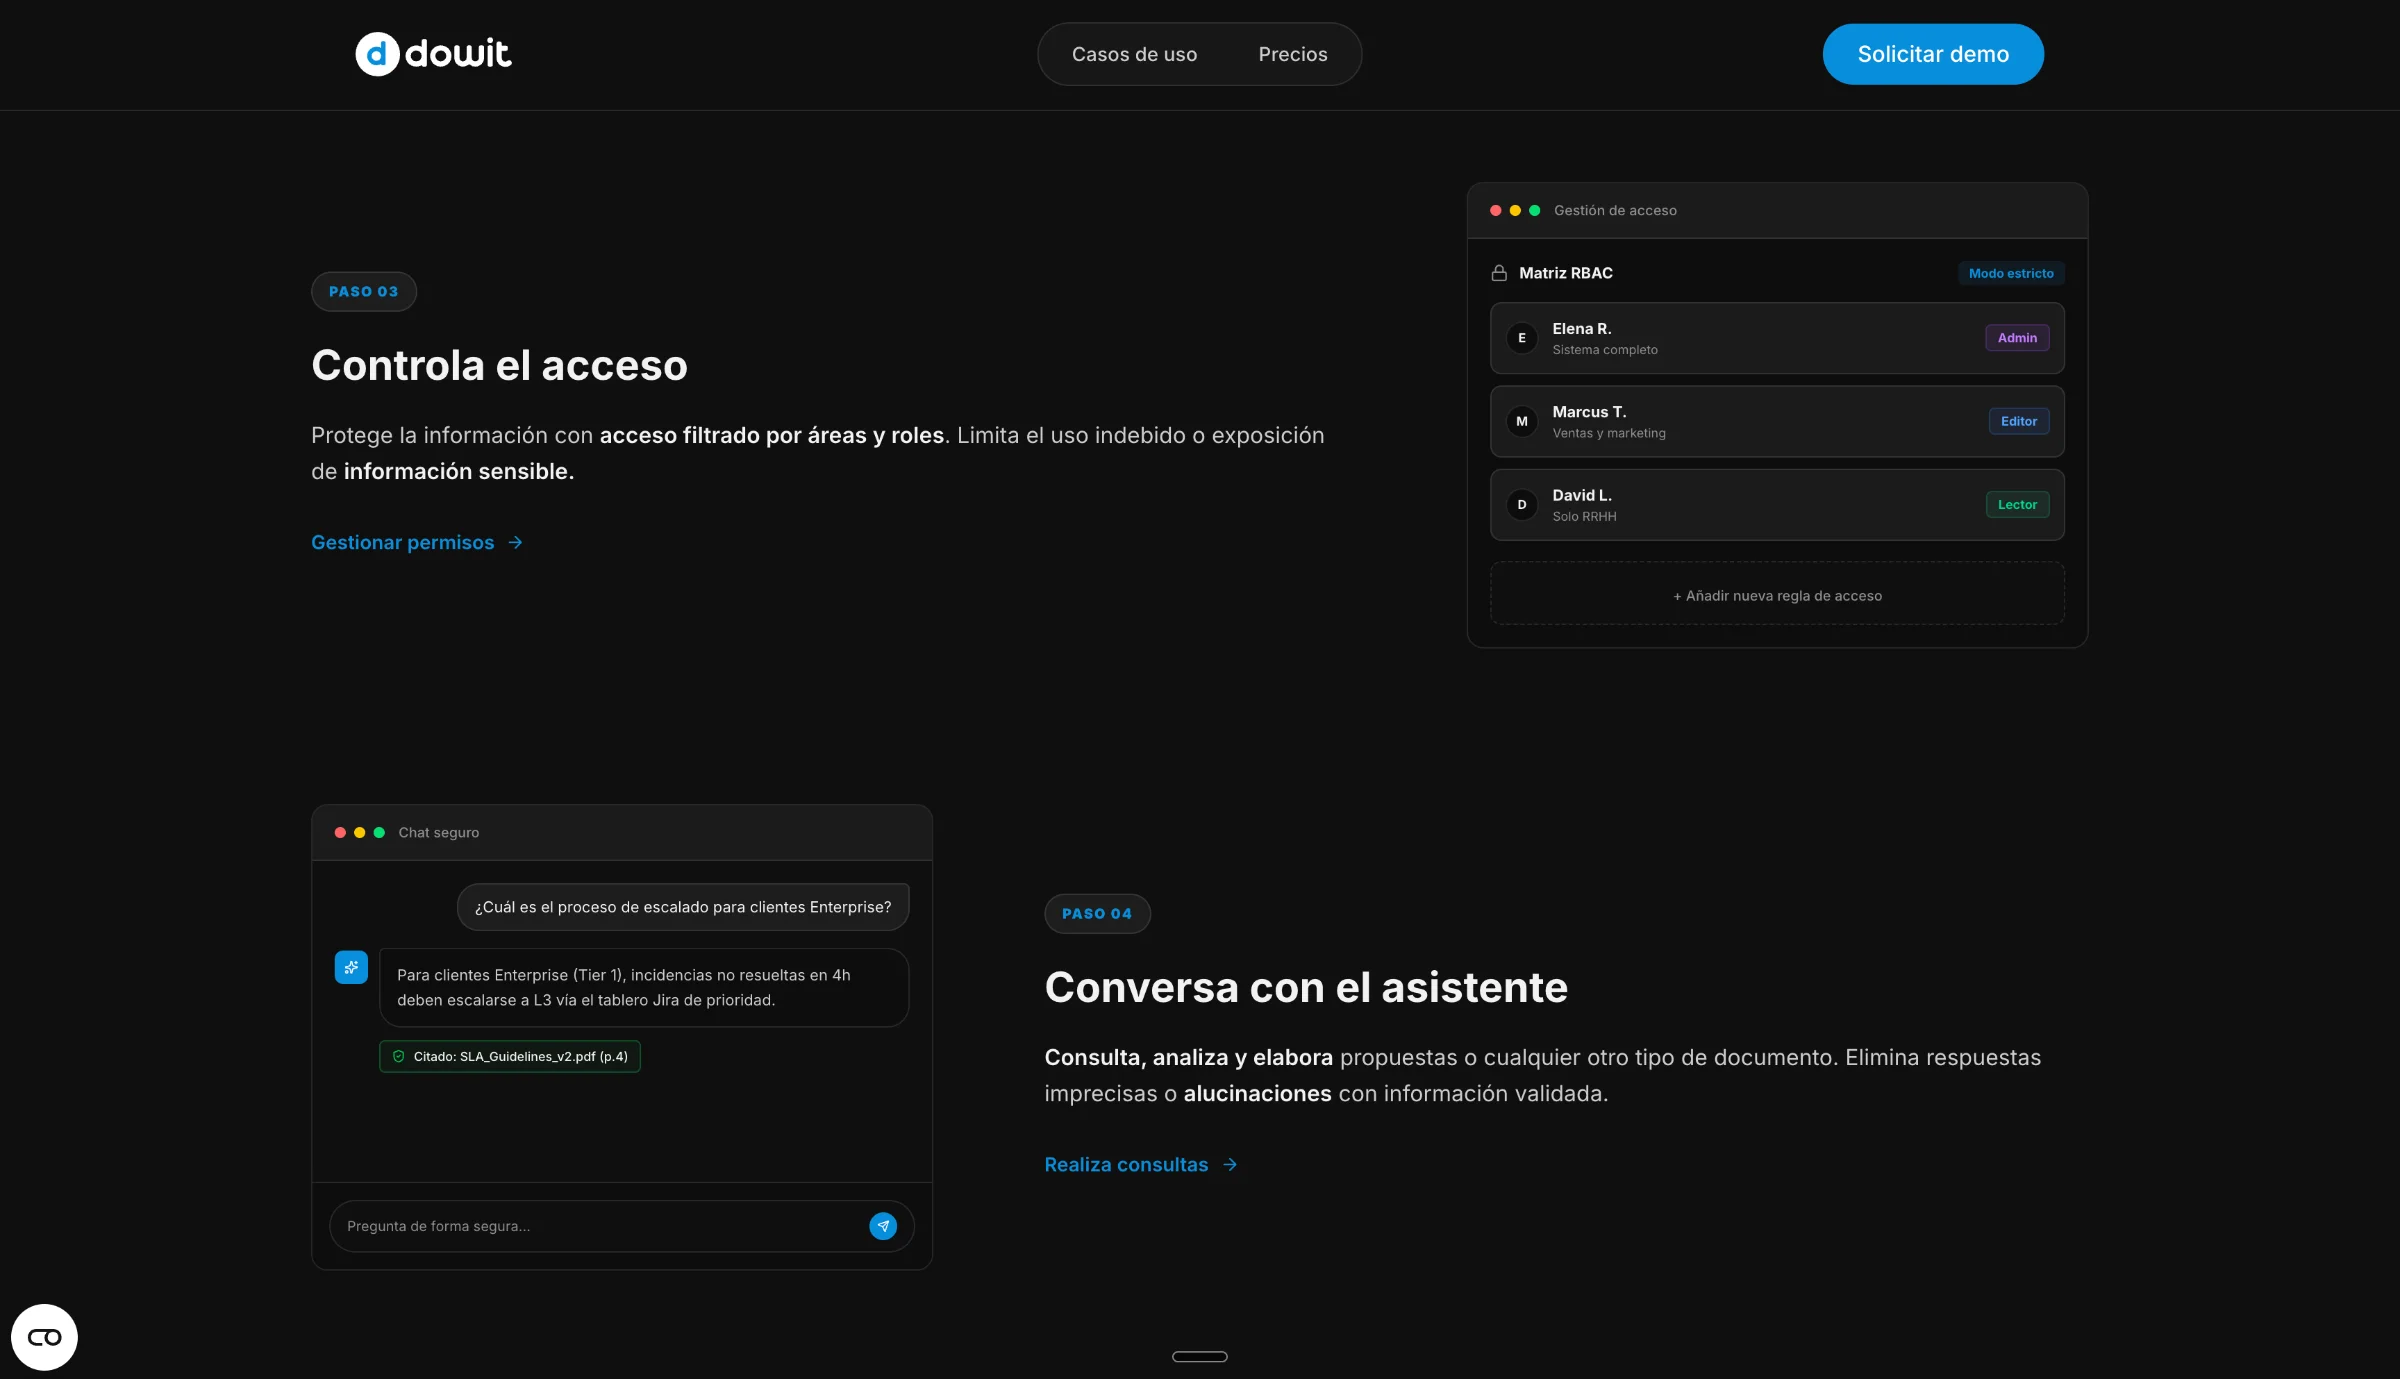
Task: Click arrow next to Realiza consultas
Action: click(x=1230, y=1165)
